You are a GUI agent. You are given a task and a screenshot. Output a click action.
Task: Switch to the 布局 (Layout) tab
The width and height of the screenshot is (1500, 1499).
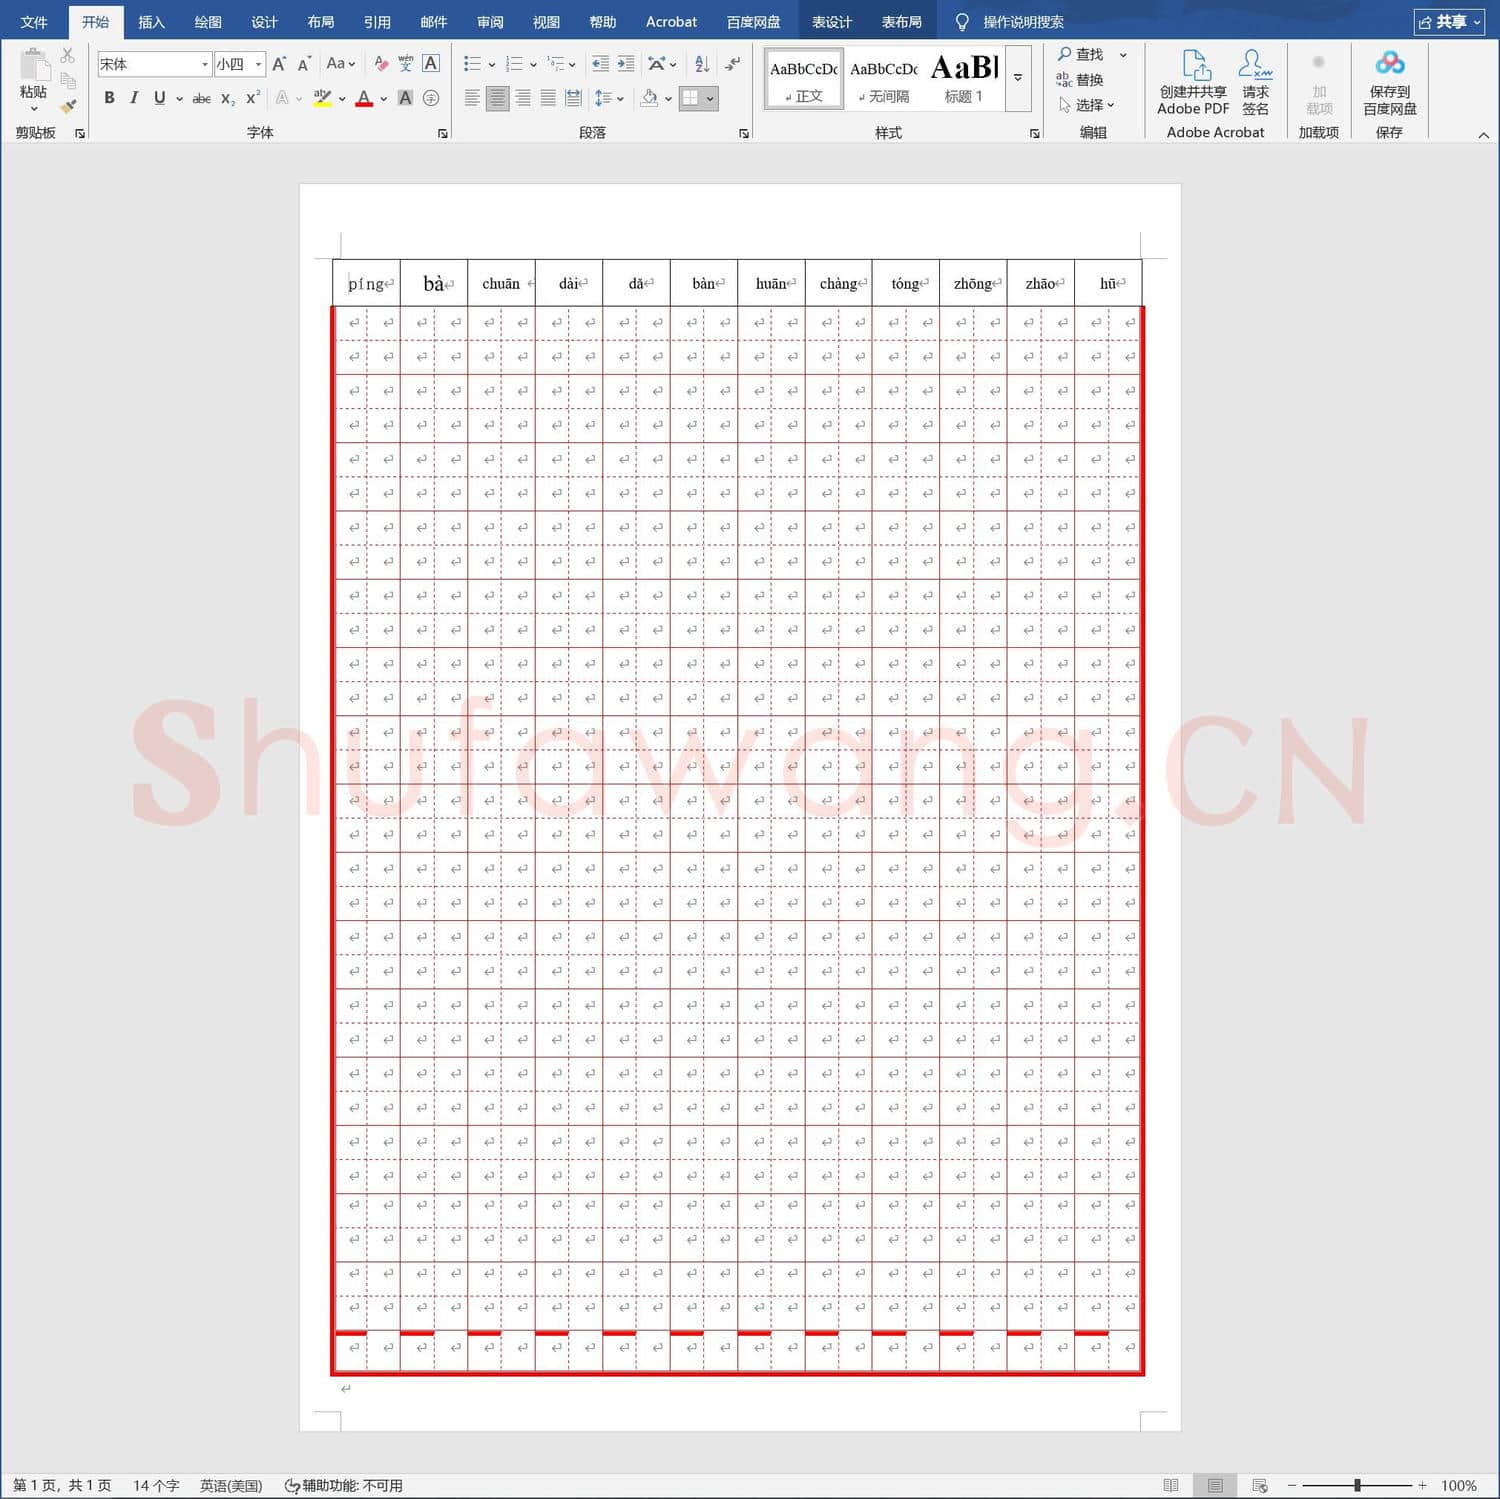[321, 22]
